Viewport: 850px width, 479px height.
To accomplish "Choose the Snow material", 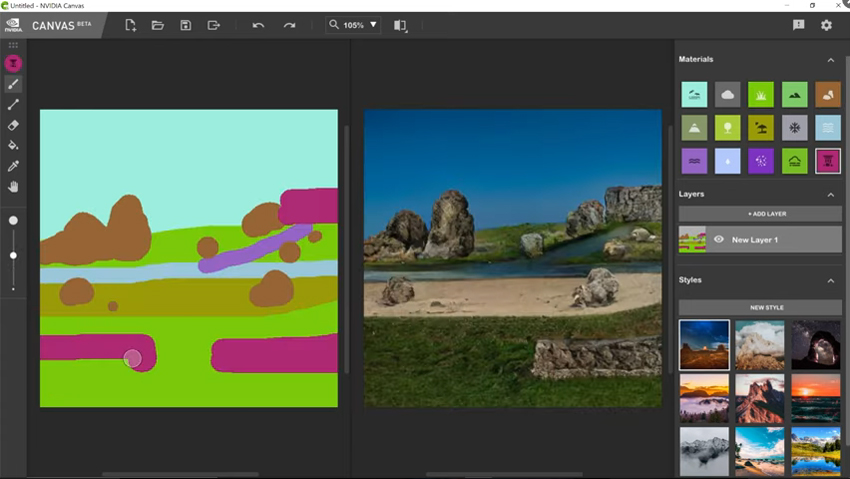I will point(795,128).
